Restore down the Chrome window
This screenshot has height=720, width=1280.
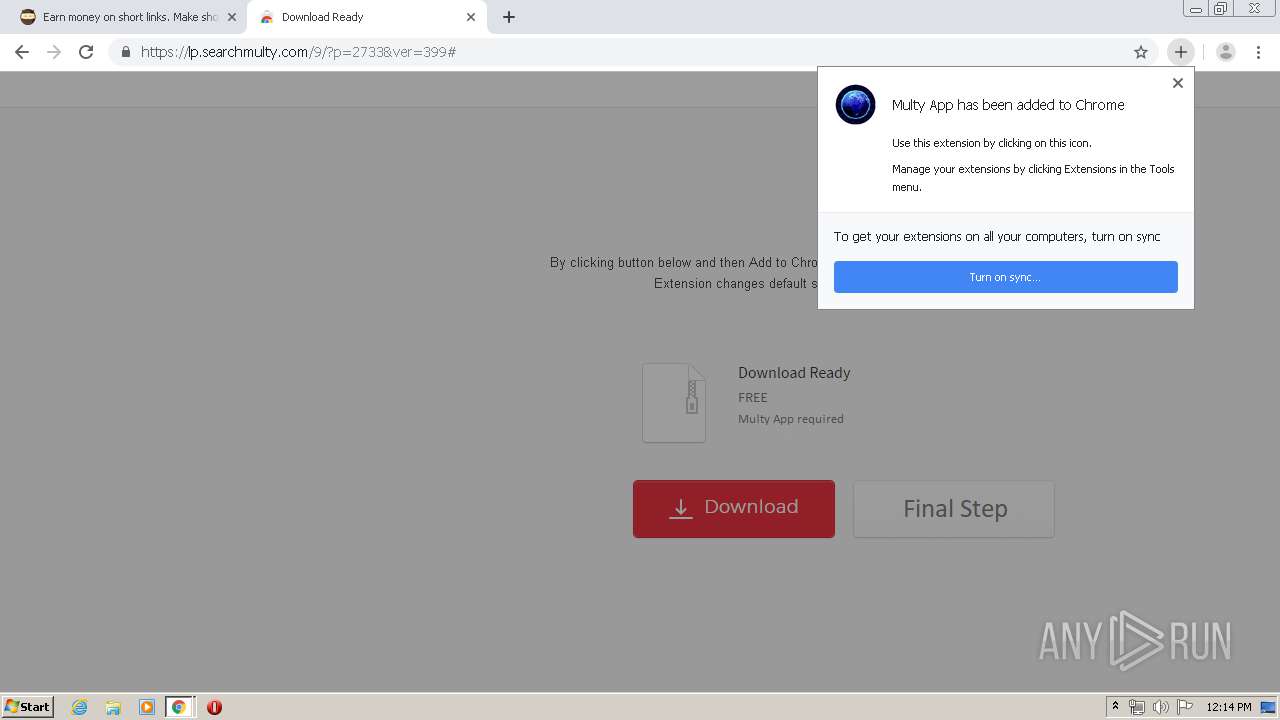(x=1221, y=9)
